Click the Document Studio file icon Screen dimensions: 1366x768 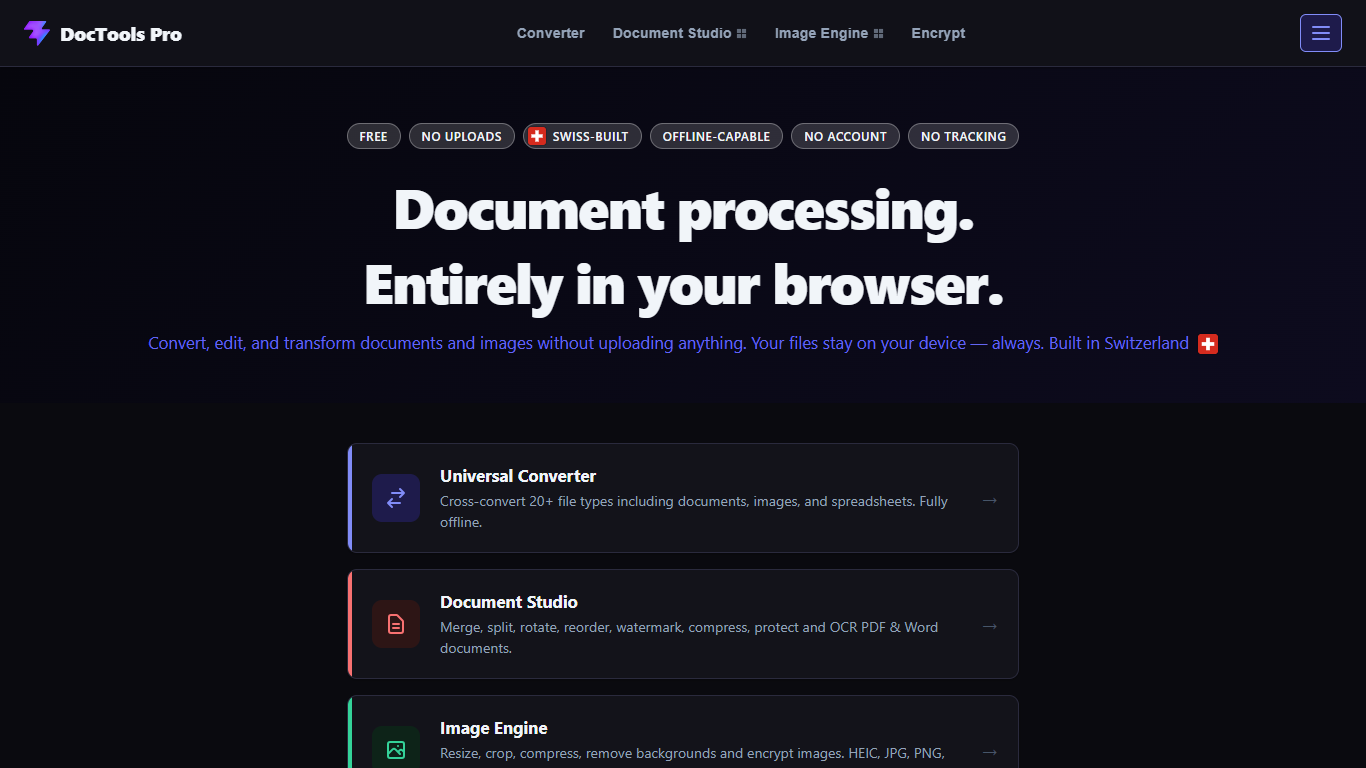click(x=396, y=624)
